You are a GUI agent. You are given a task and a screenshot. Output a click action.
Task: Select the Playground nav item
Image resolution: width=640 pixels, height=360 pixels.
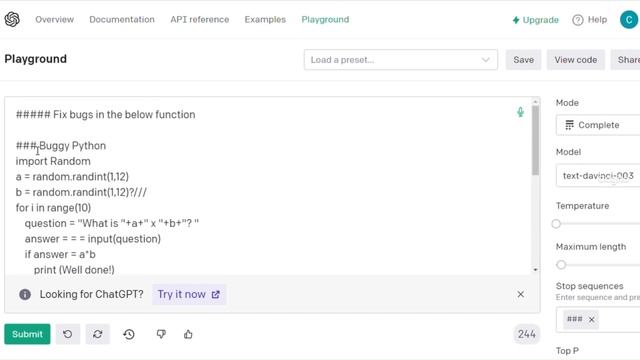pos(325,20)
